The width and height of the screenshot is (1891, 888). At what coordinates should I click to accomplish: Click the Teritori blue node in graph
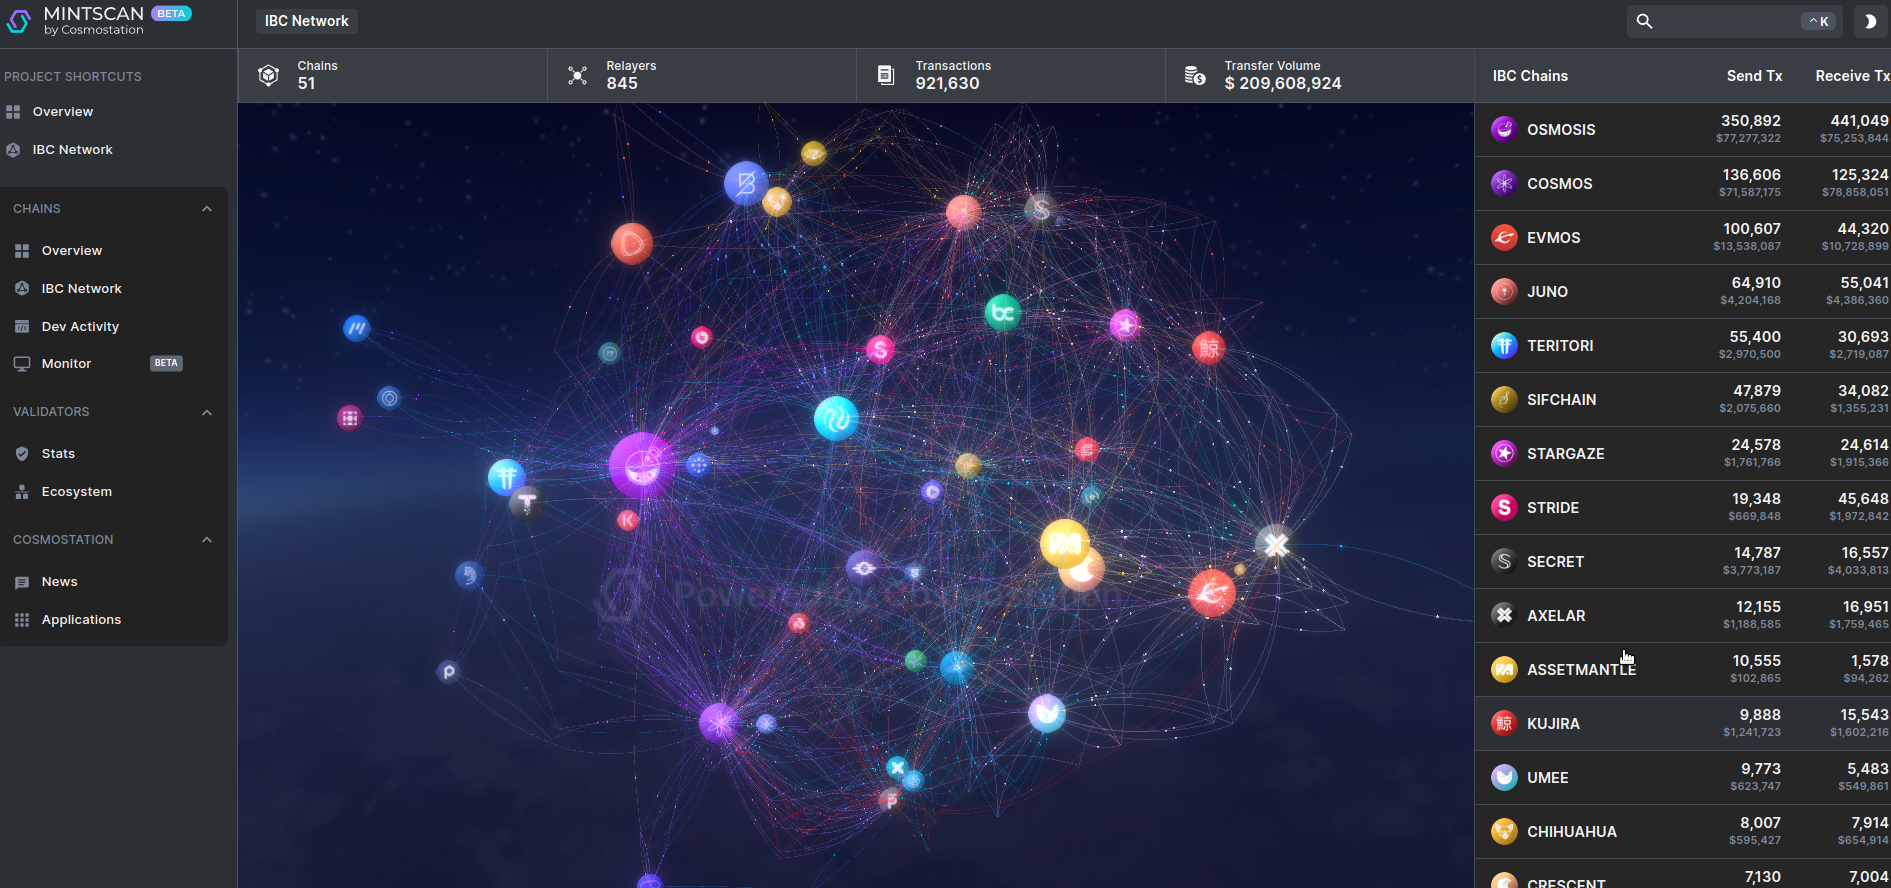pyautogui.click(x=506, y=477)
